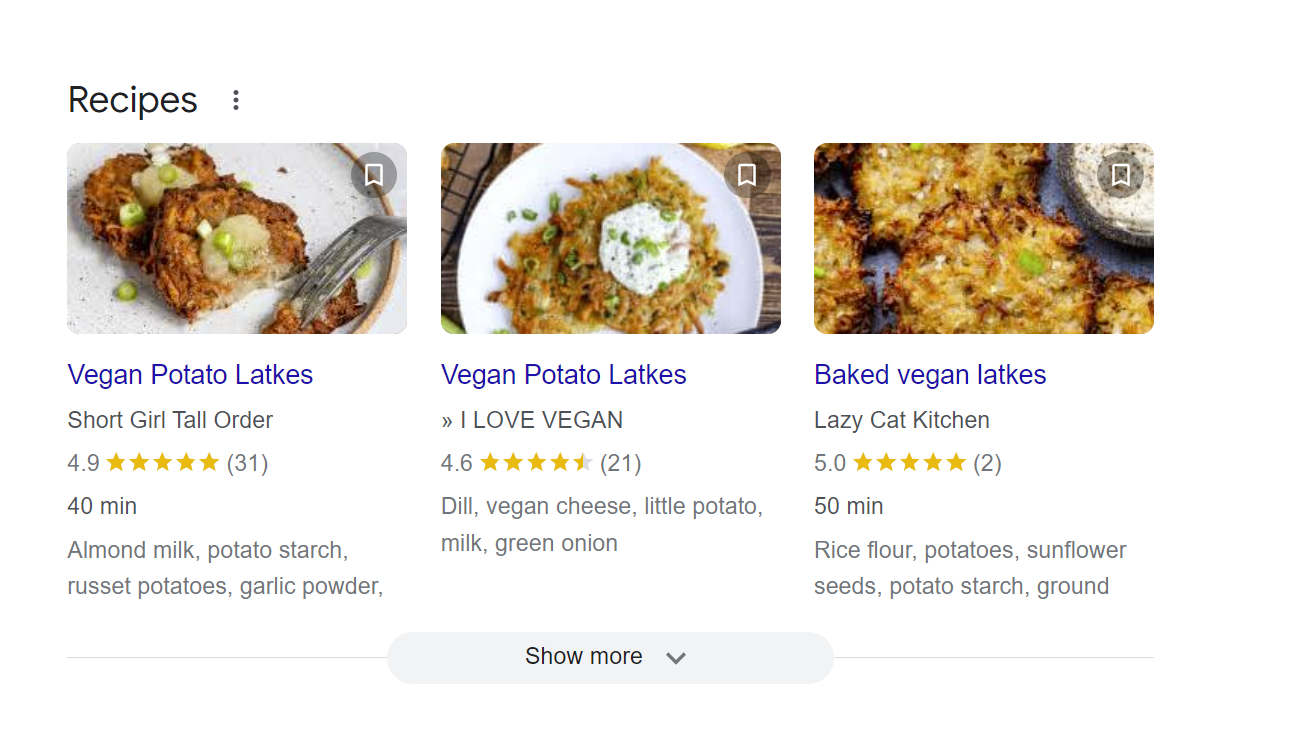
Task: Open the first latkes recipe via its photo
Action: 236,238
